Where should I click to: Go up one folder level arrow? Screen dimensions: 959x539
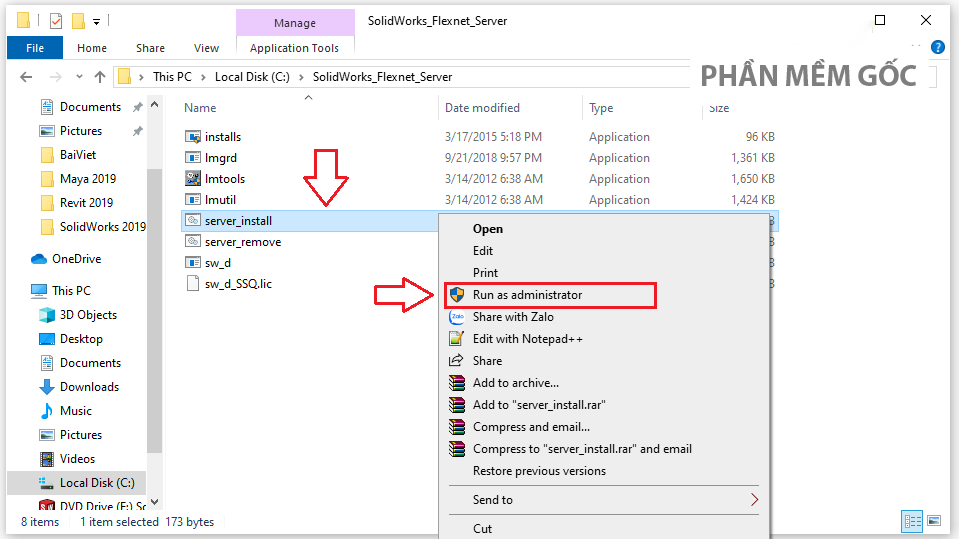(x=100, y=77)
